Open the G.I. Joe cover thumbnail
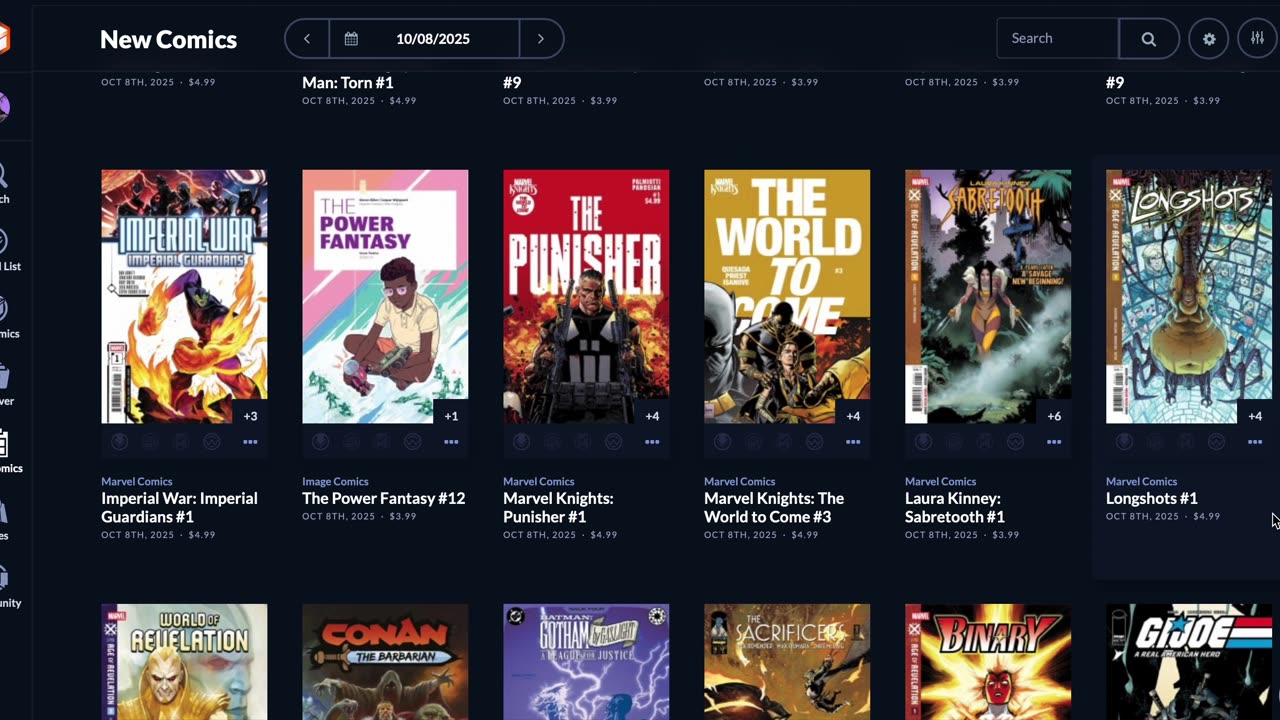 [x=1189, y=662]
